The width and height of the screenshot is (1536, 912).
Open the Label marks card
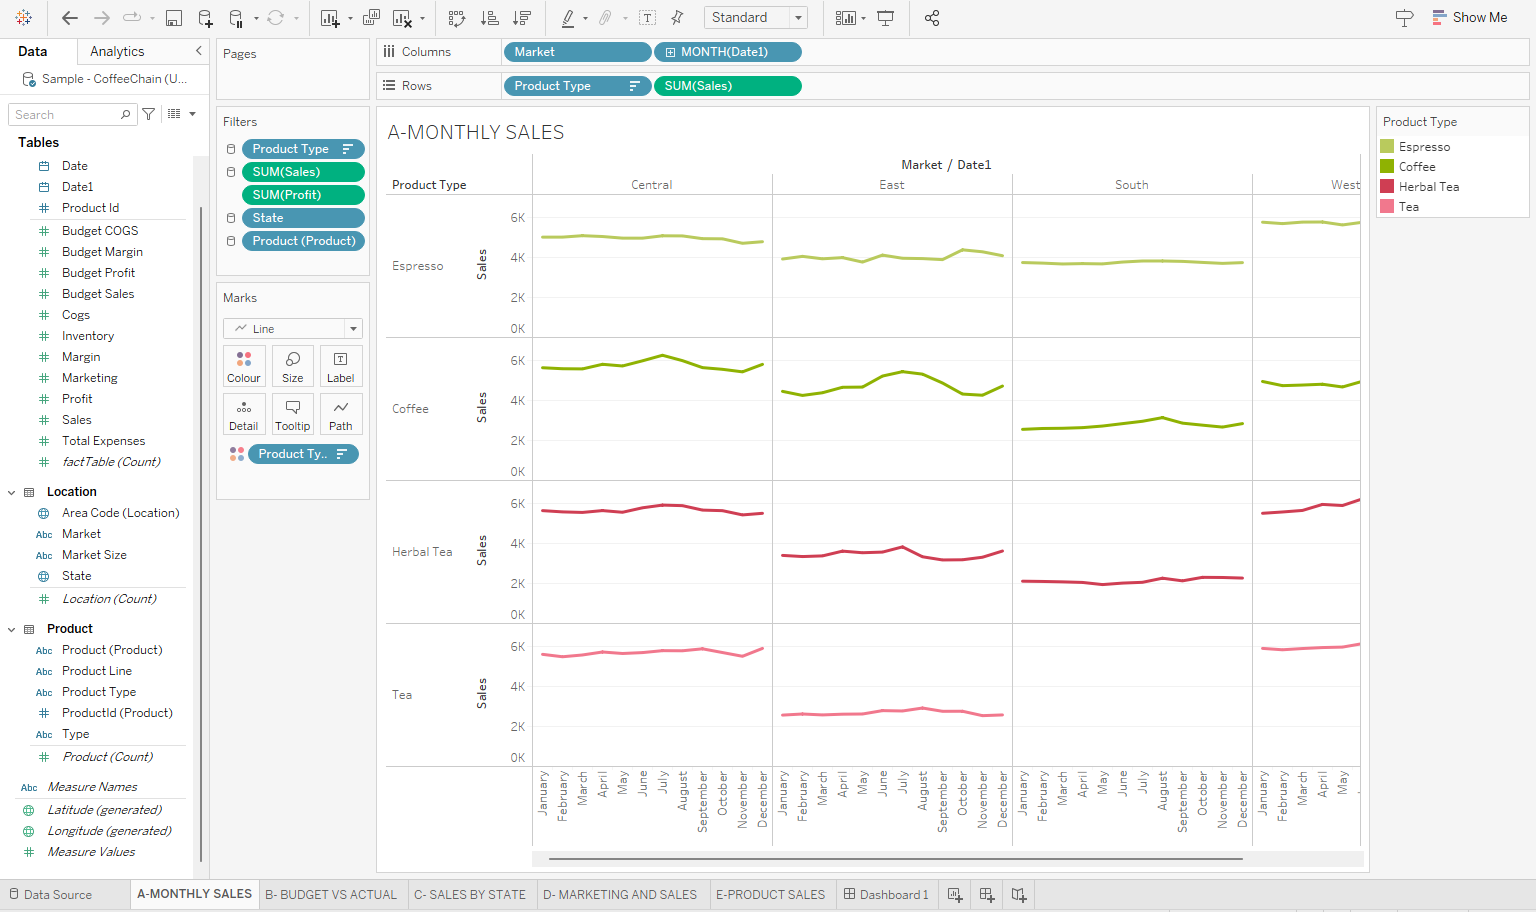(341, 366)
